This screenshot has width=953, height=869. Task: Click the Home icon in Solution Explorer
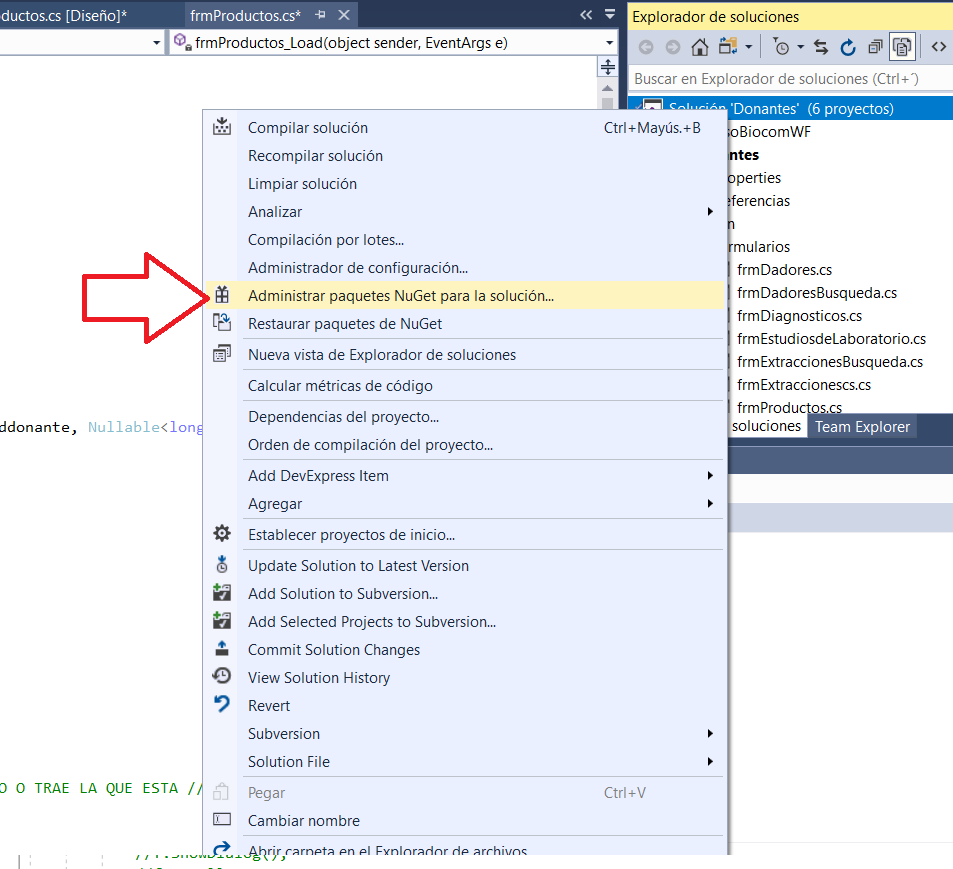[x=700, y=47]
